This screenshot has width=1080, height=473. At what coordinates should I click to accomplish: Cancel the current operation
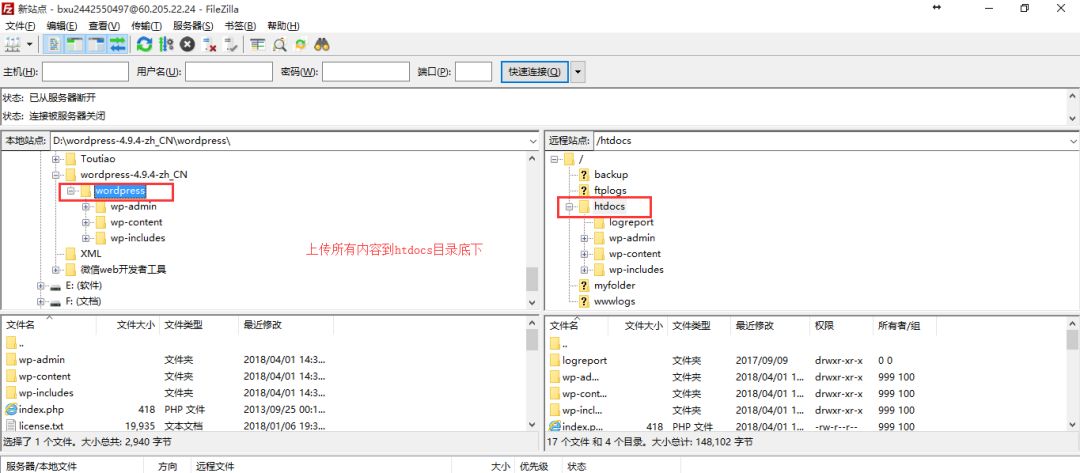coord(187,45)
